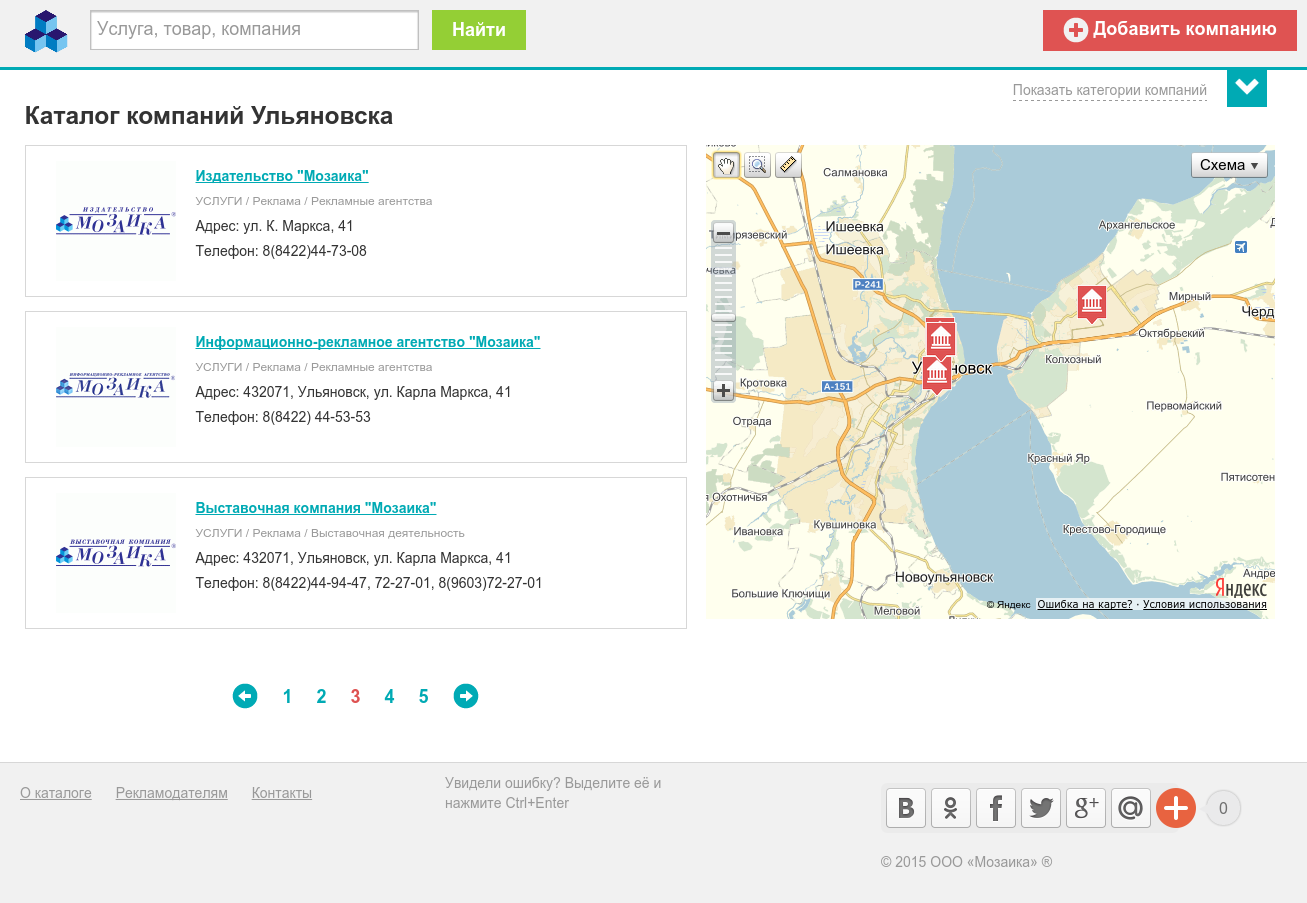
Task: Go to previous page arrow
Action: 245,696
